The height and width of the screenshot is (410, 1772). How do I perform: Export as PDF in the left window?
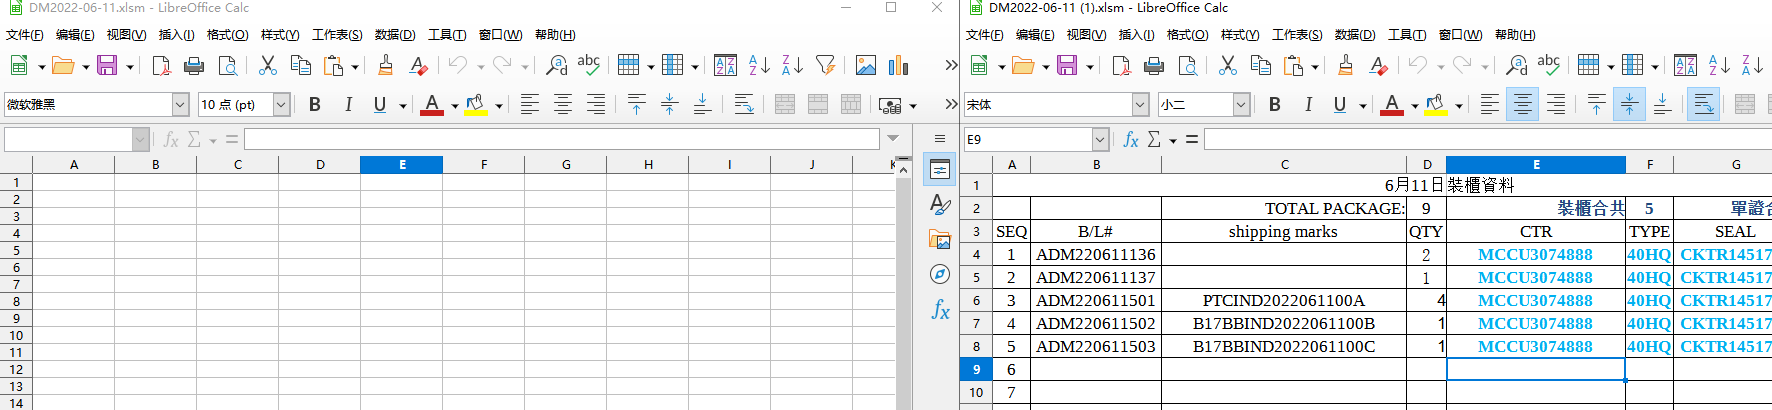coord(161,66)
